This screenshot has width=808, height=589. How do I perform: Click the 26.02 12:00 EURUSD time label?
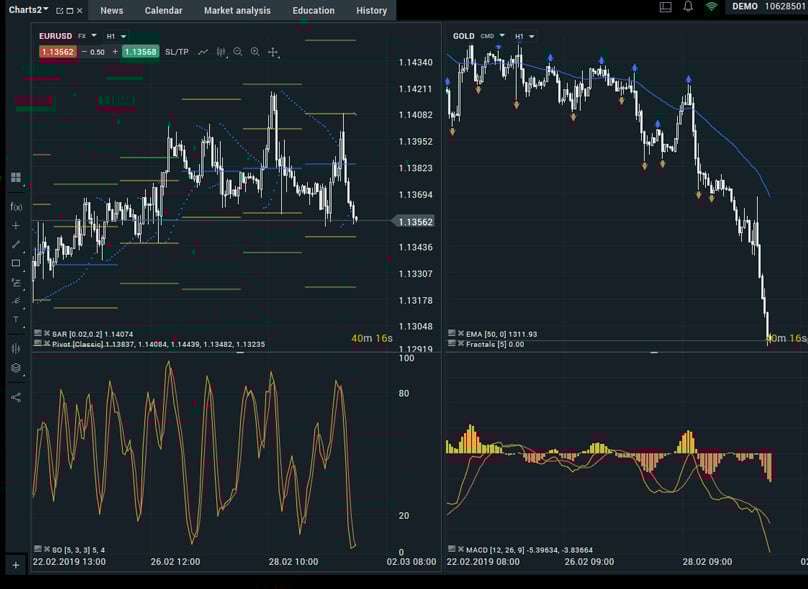click(175, 562)
